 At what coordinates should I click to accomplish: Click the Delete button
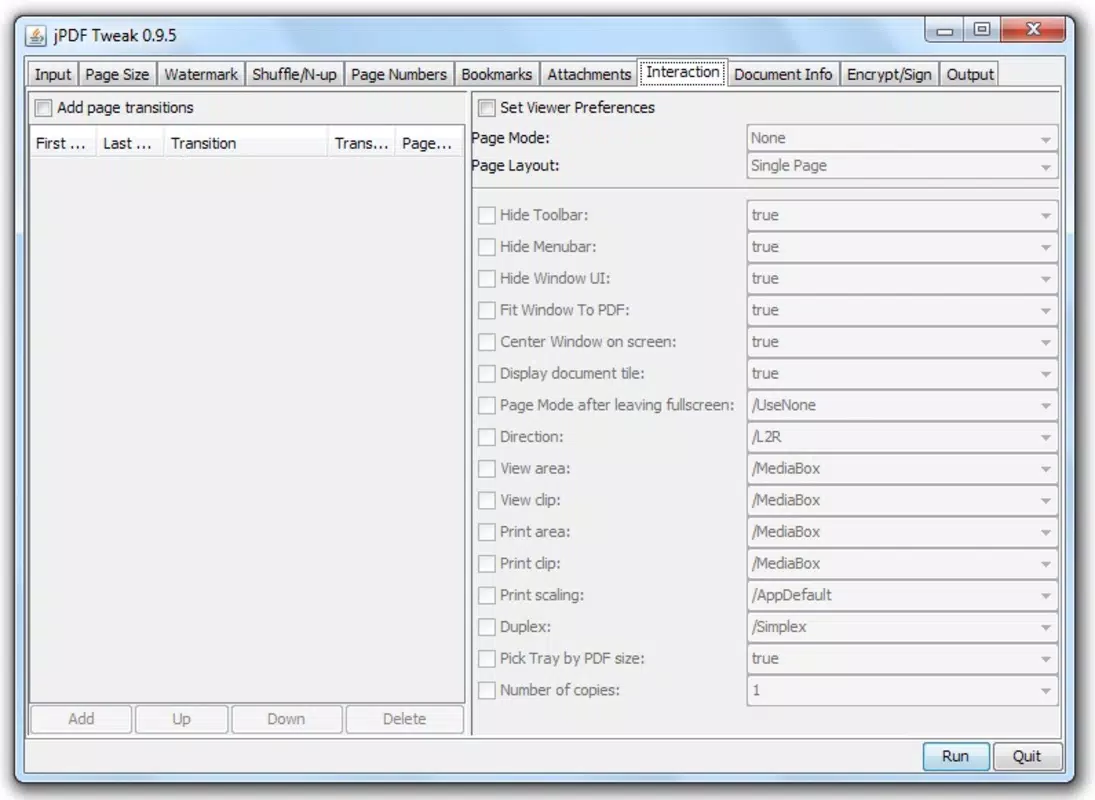click(x=404, y=719)
